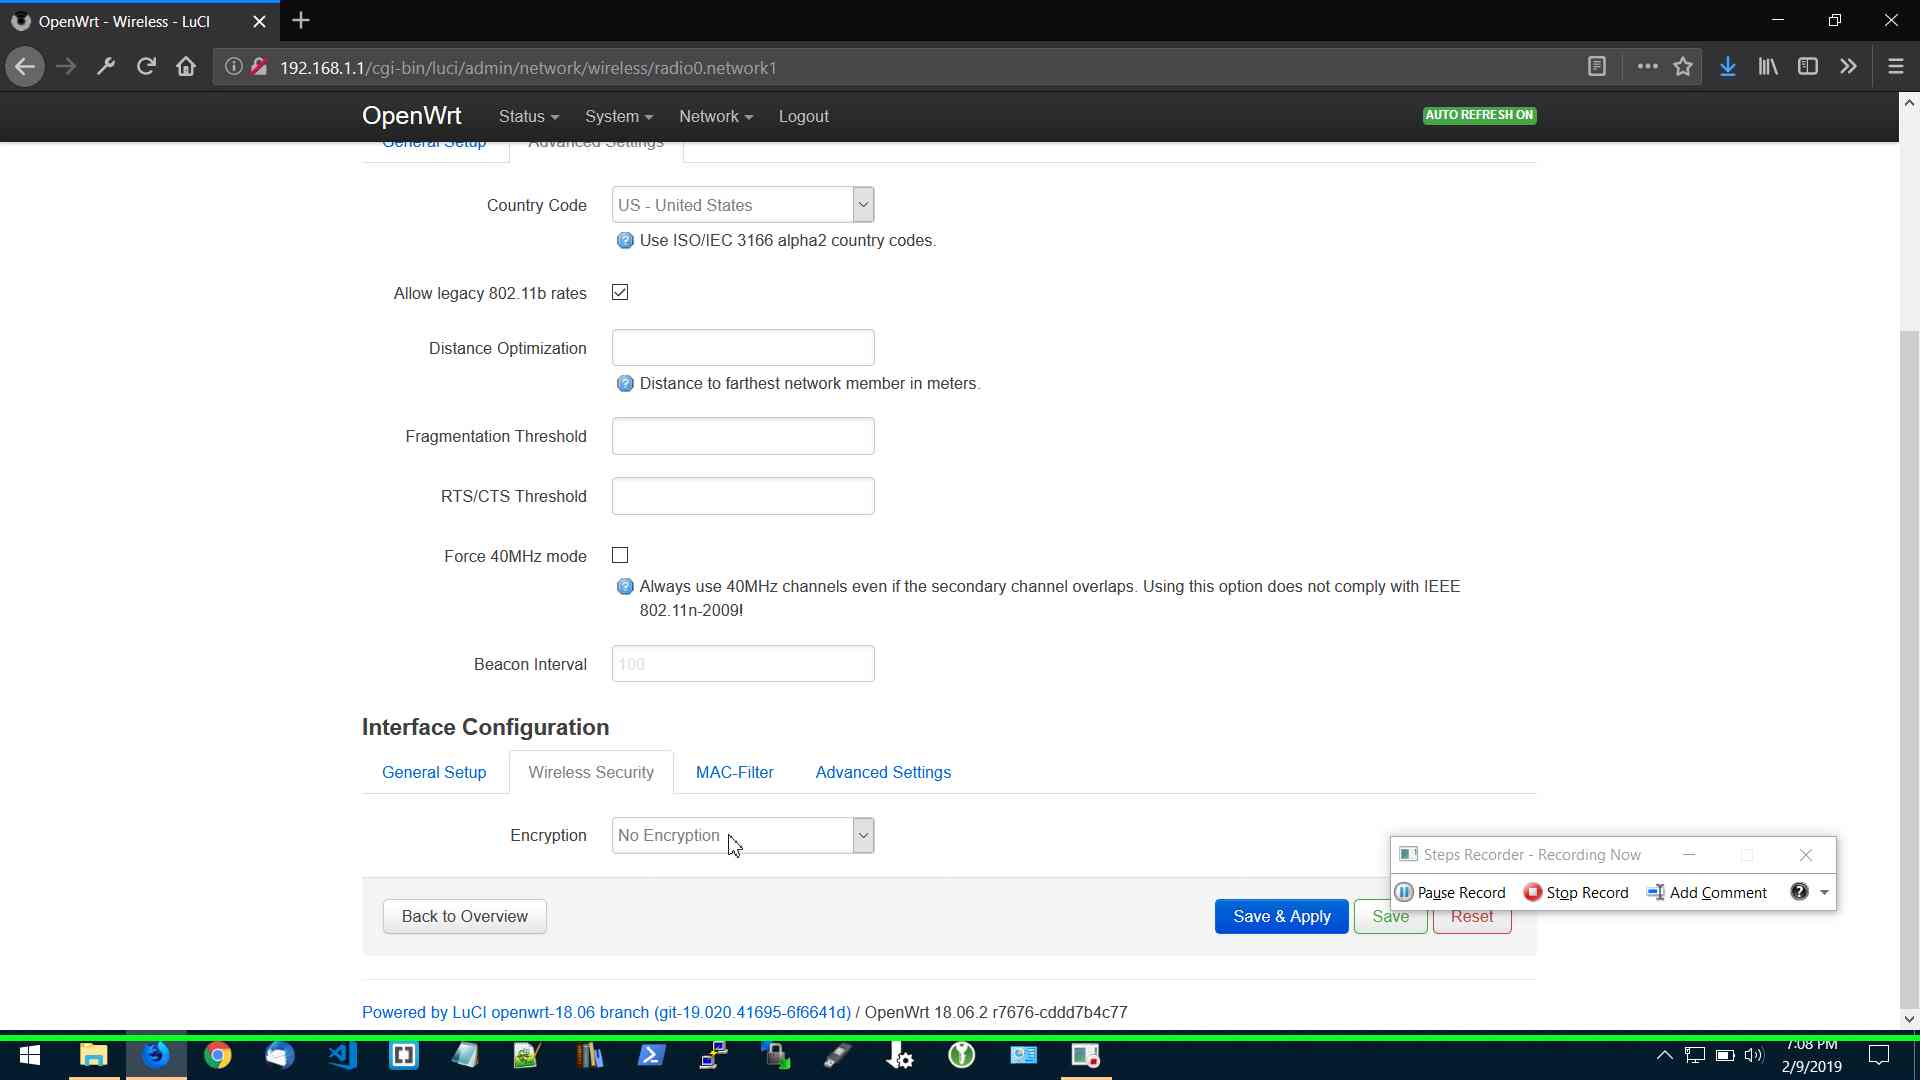Focus the Fragmentation Threshold field

(x=743, y=436)
